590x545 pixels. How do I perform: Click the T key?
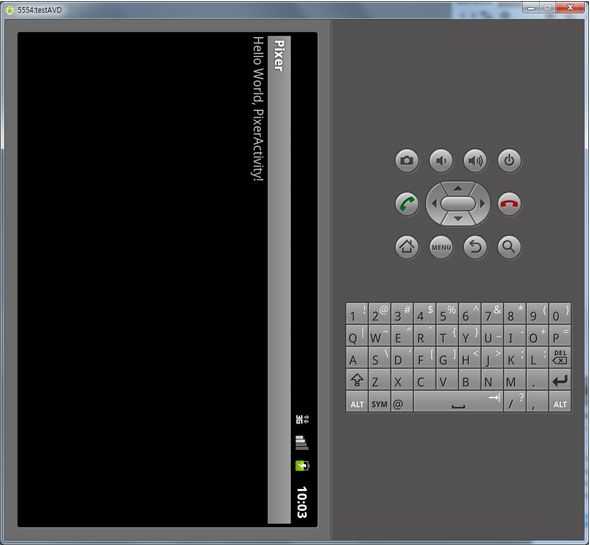[447, 335]
